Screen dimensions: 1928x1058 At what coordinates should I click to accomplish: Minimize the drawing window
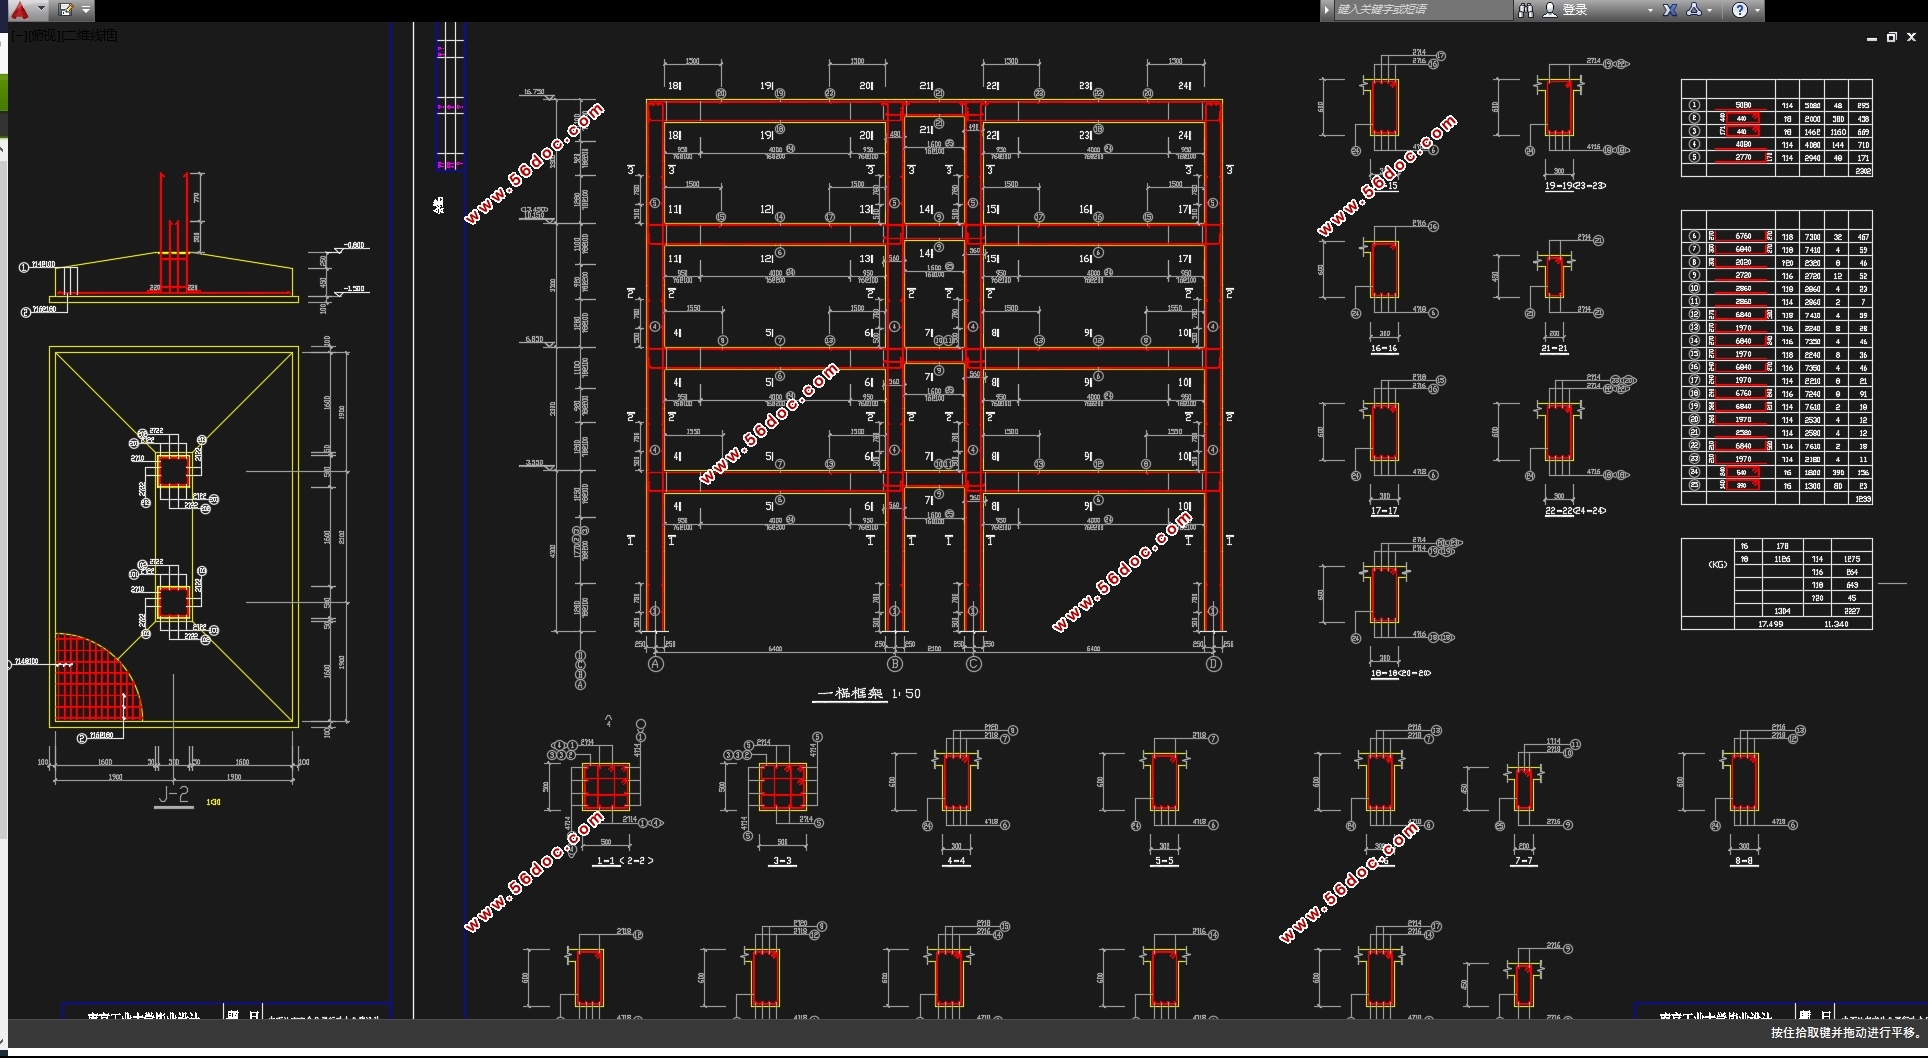tap(1871, 37)
